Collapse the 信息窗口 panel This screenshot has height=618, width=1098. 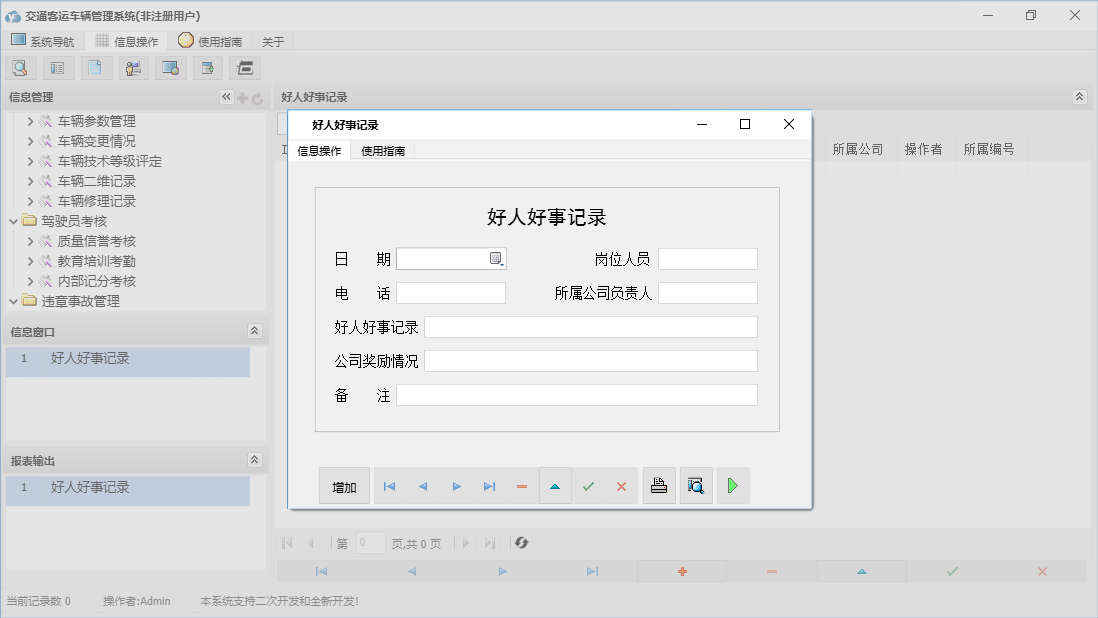pyautogui.click(x=255, y=330)
